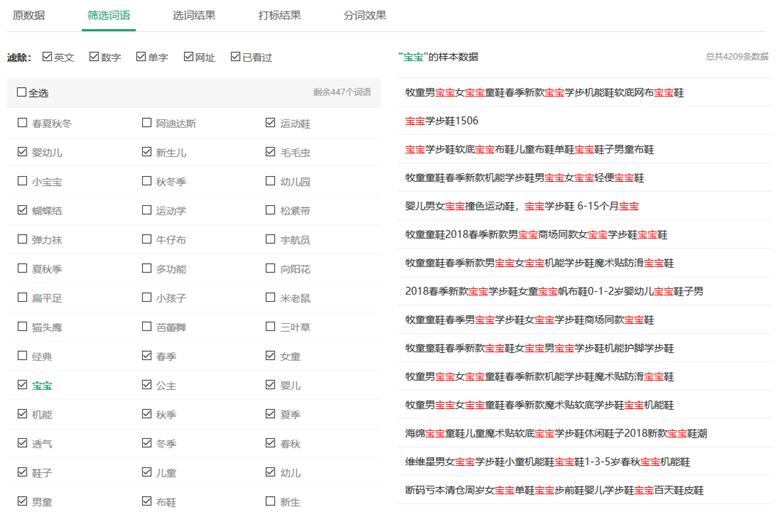The height and width of the screenshot is (512, 776).
Task: Uncheck the 冬季 word checkbox
Action: 146,443
